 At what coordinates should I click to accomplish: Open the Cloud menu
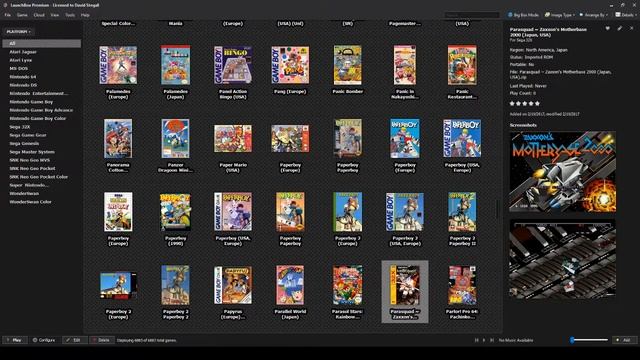pyautogui.click(x=39, y=15)
